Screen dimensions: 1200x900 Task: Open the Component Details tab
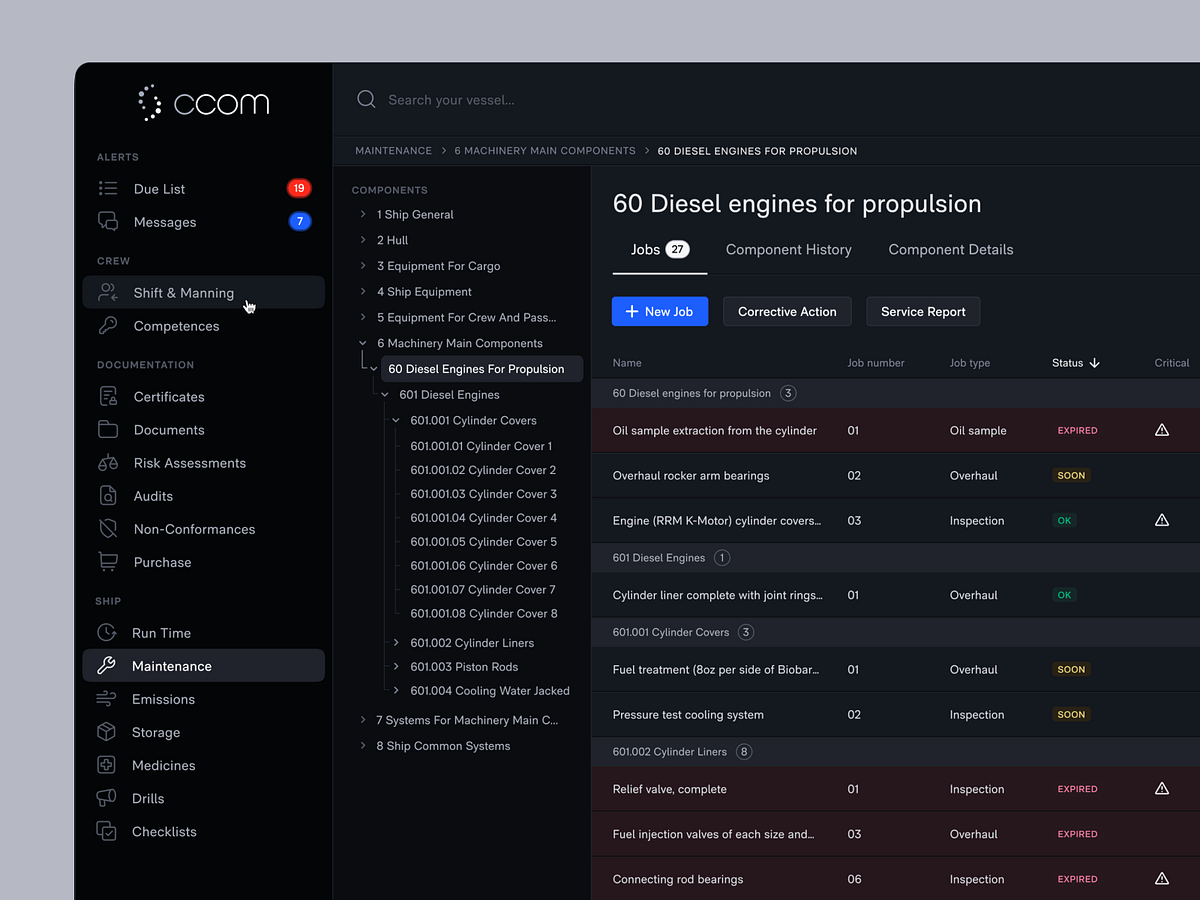[950, 250]
